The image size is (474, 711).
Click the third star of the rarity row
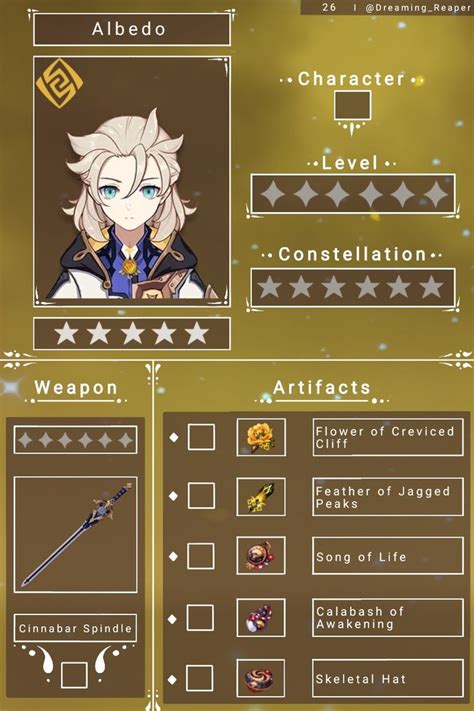tap(132, 333)
